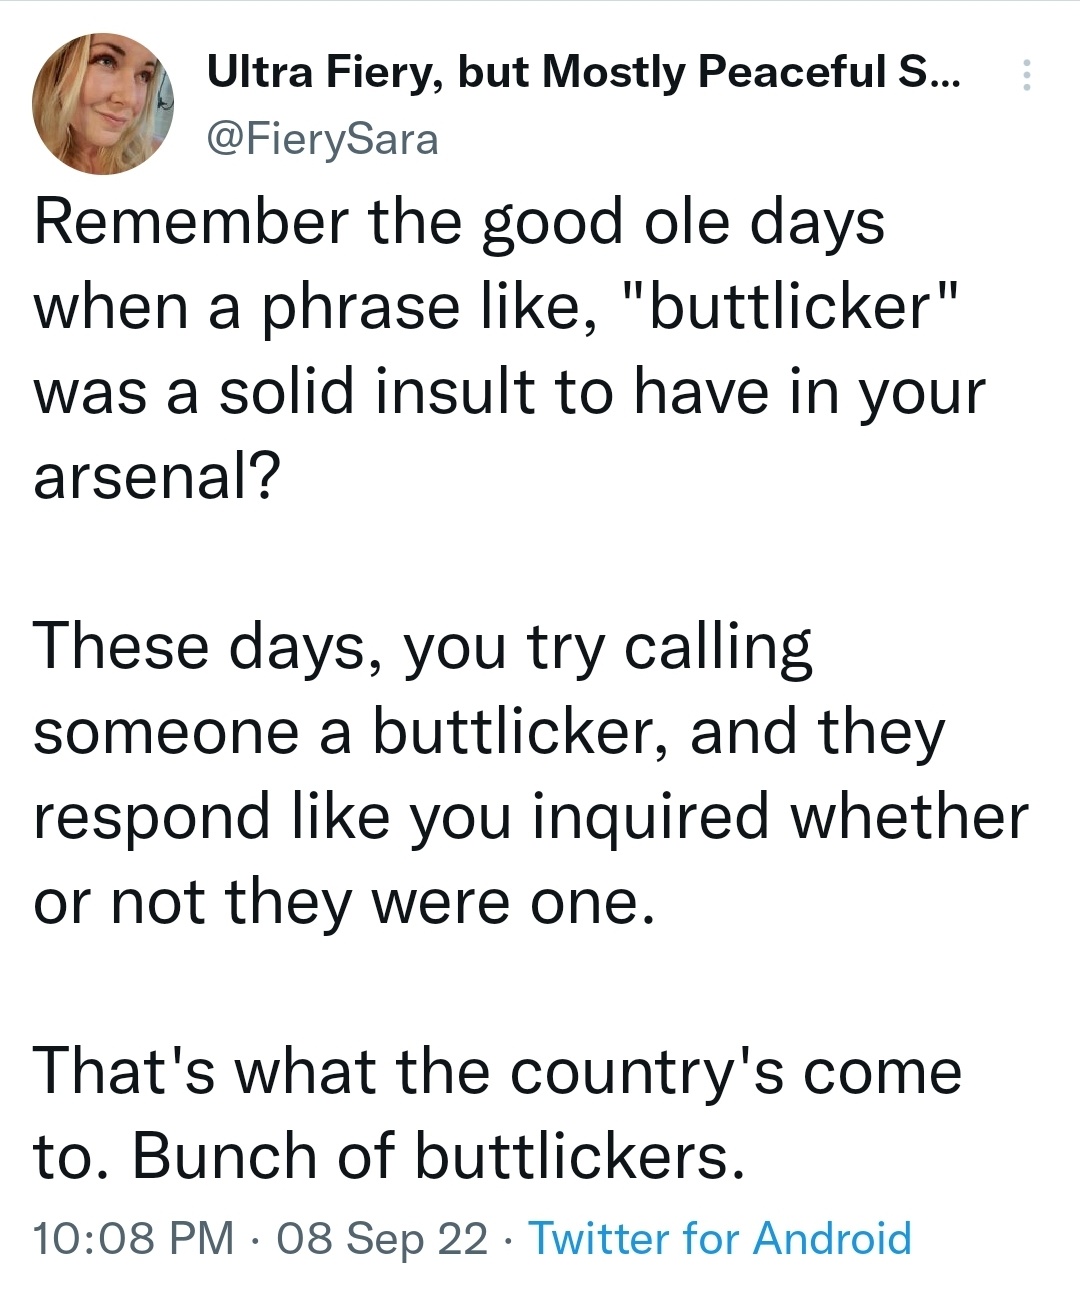Open the Ultra Fiery, but Mostly Peaceful display name
The image size is (1080, 1292).
tap(582, 72)
